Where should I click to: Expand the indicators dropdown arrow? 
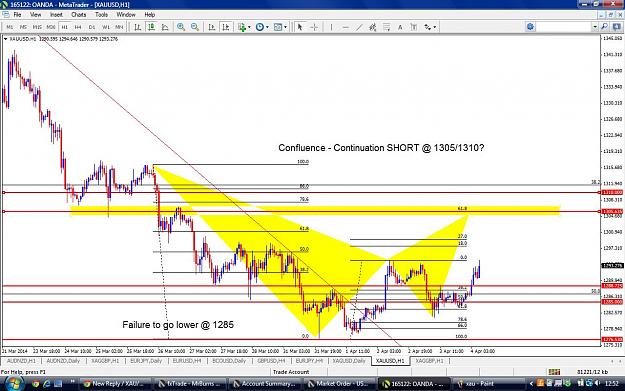[x=249, y=27]
